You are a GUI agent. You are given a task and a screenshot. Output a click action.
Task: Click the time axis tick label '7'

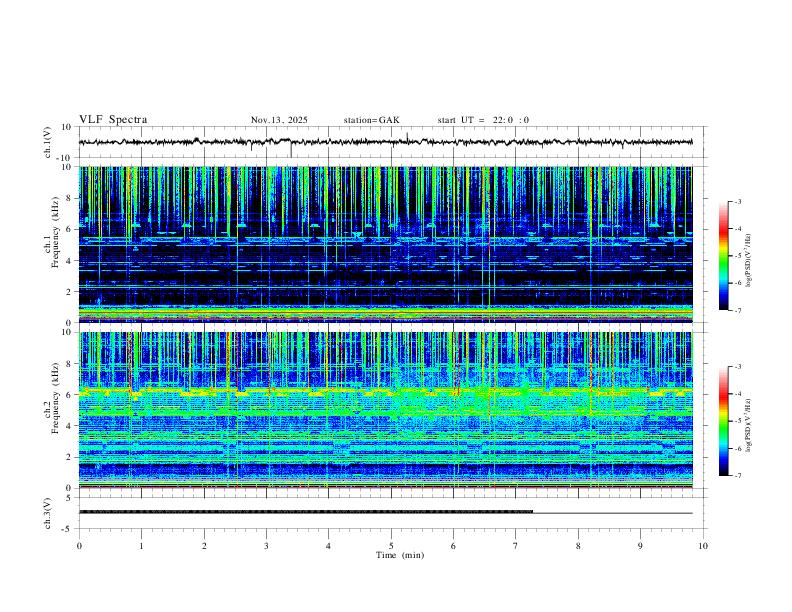click(516, 546)
